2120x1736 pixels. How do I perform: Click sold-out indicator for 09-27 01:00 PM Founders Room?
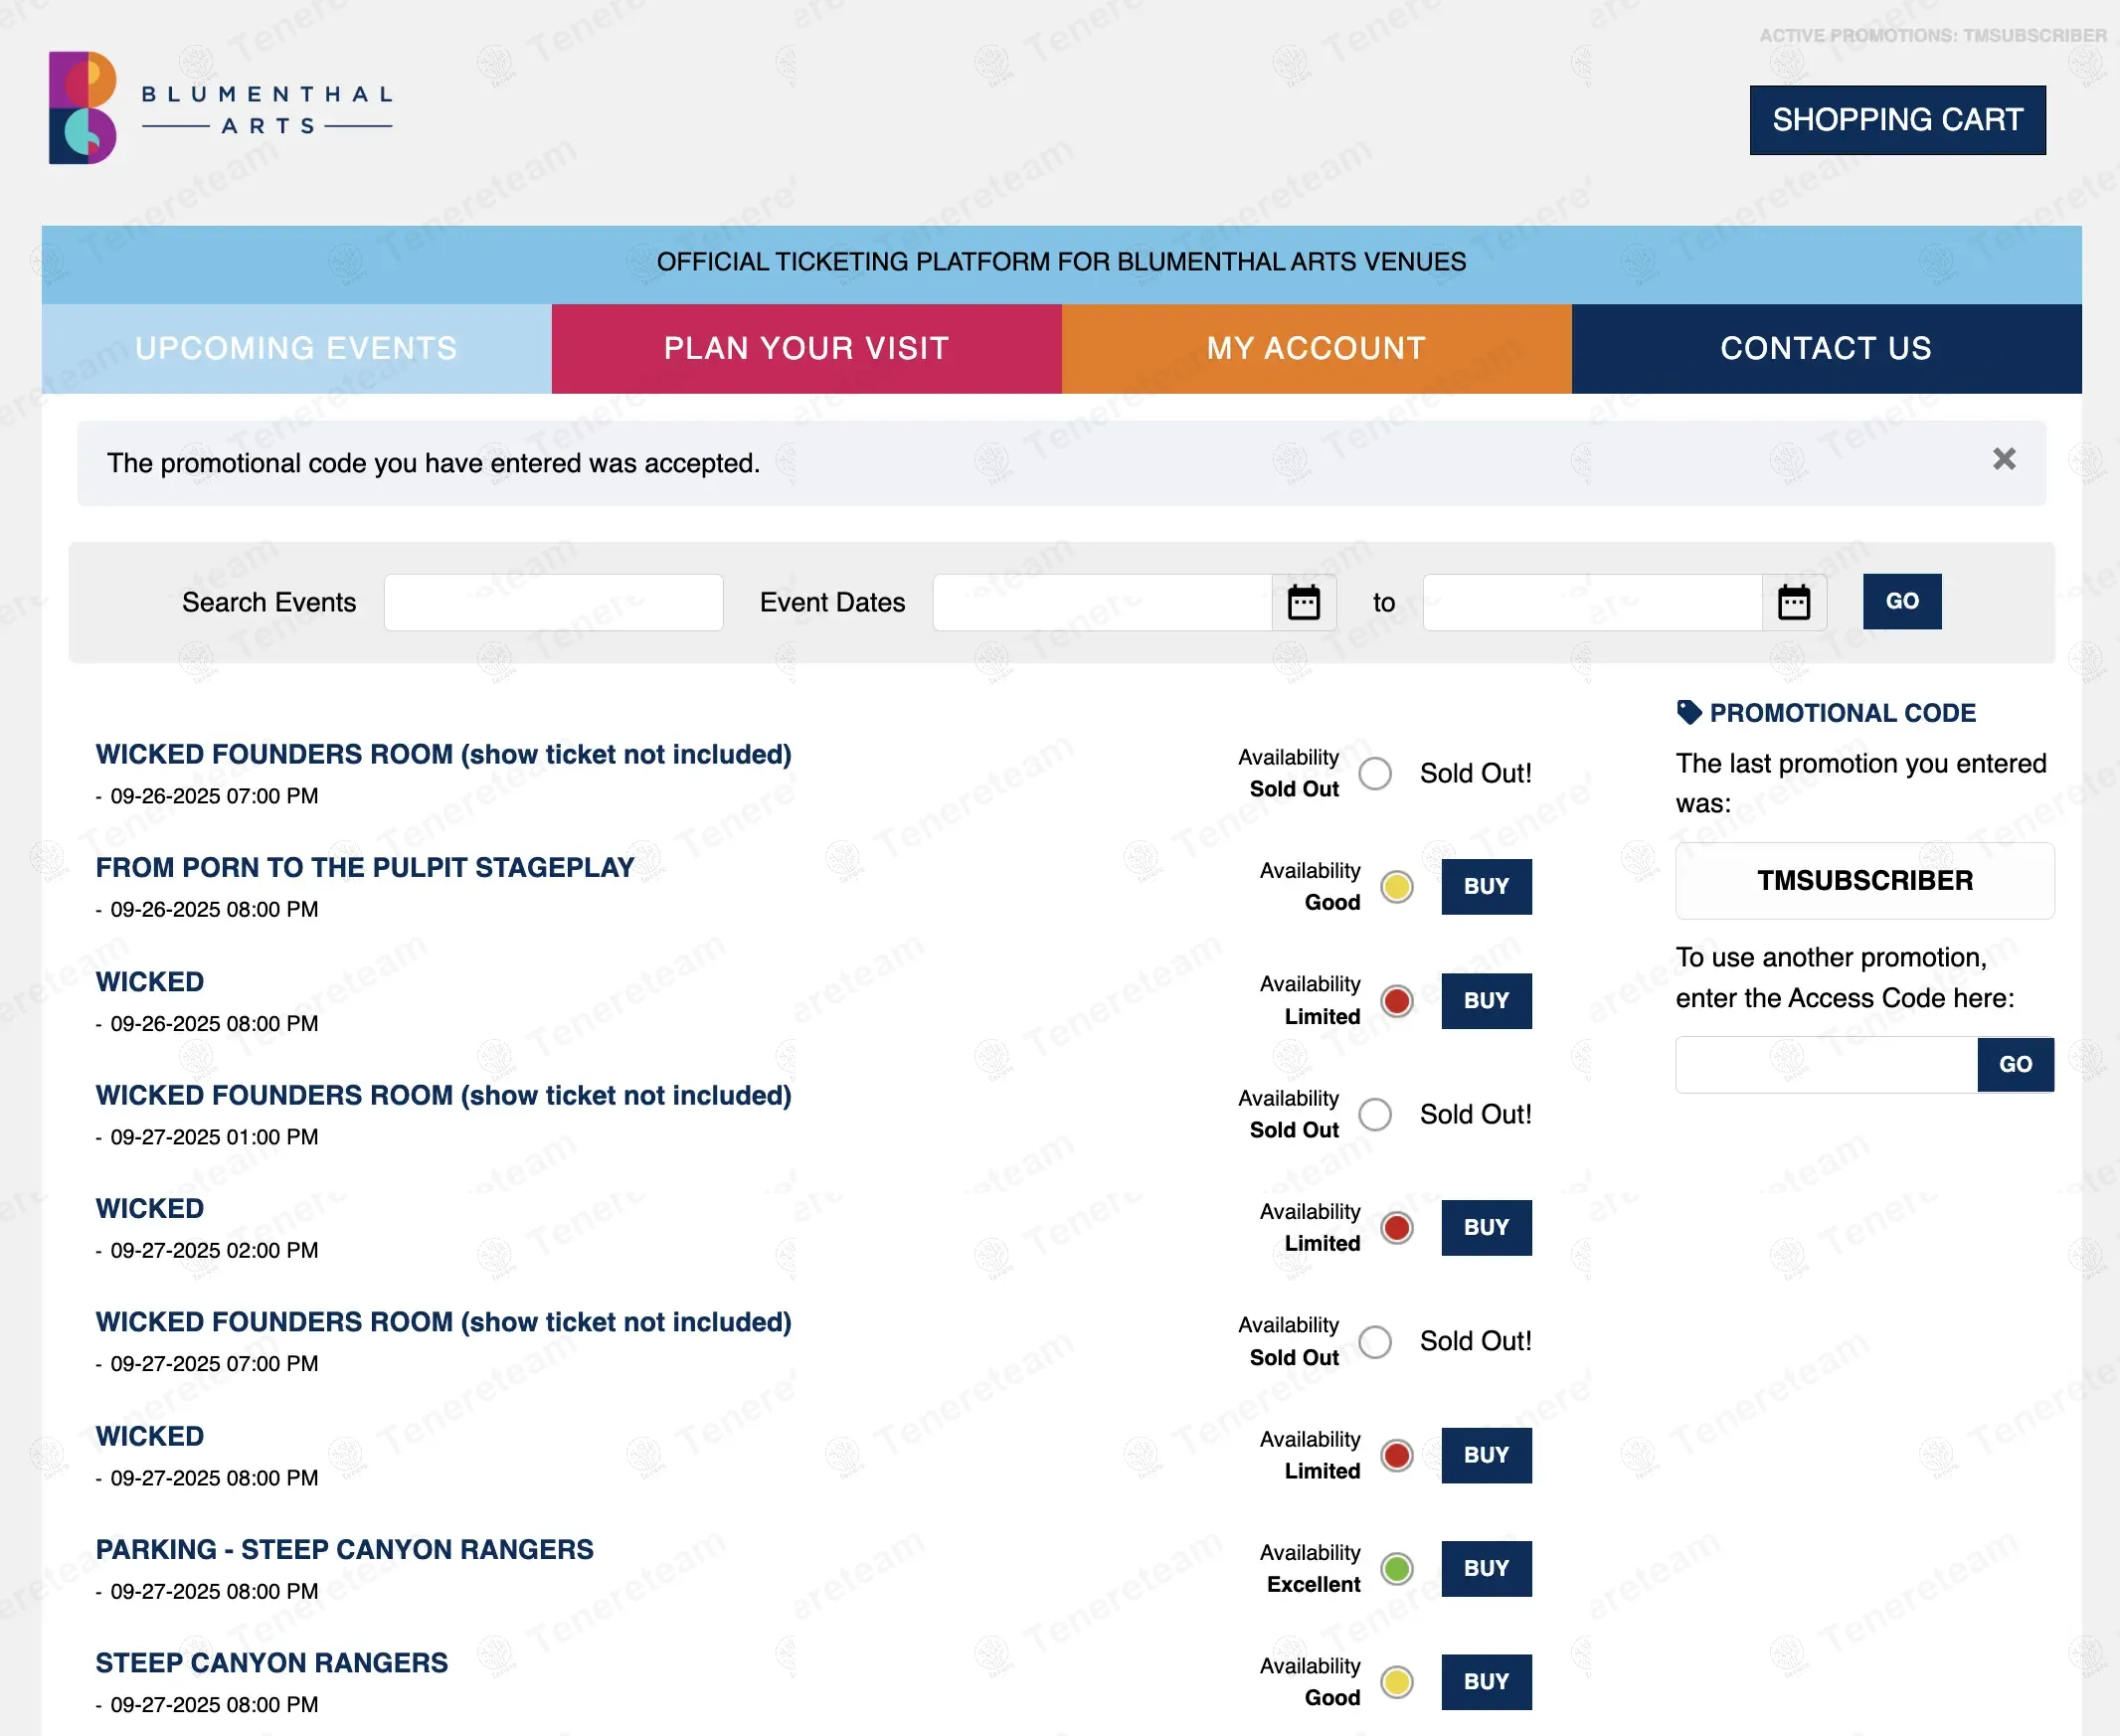point(1375,1114)
